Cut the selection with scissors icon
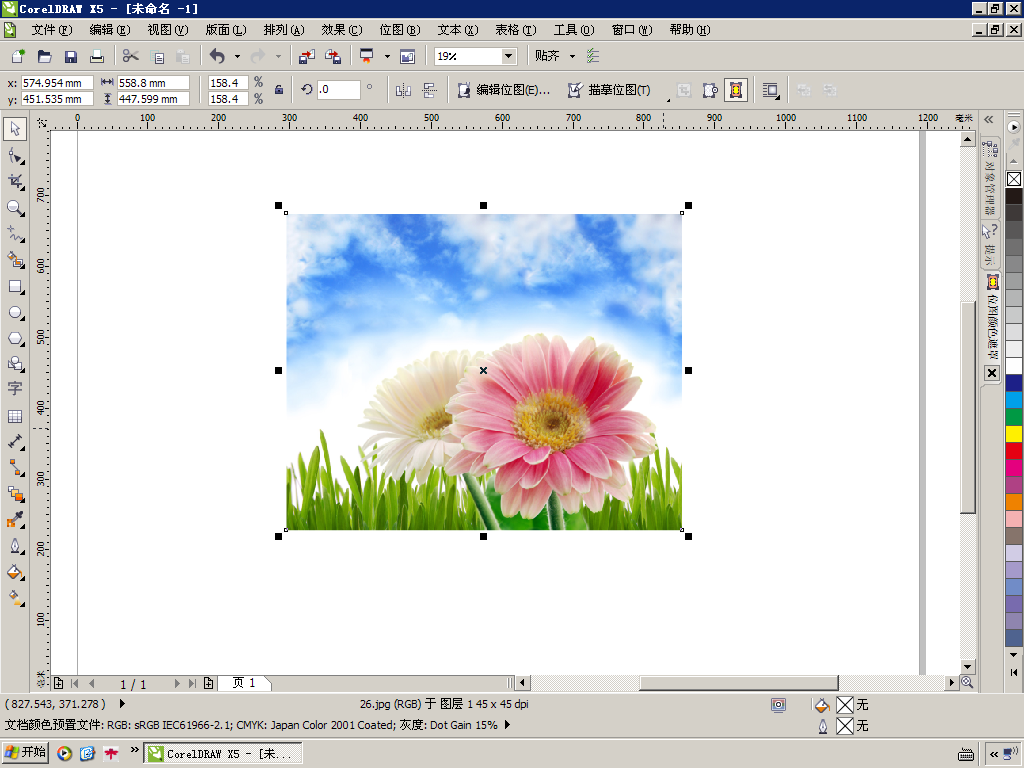Viewport: 1024px width, 768px height. (131, 56)
